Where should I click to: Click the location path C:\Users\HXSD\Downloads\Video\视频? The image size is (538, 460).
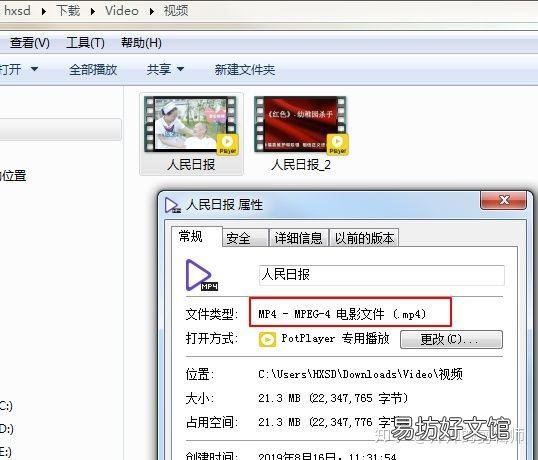(x=360, y=374)
